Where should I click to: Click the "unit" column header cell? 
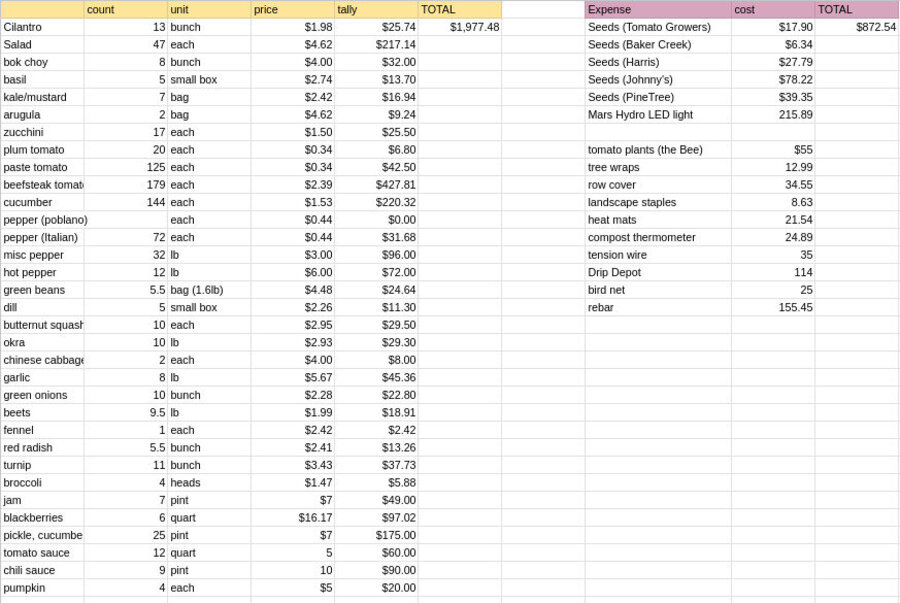(208, 9)
